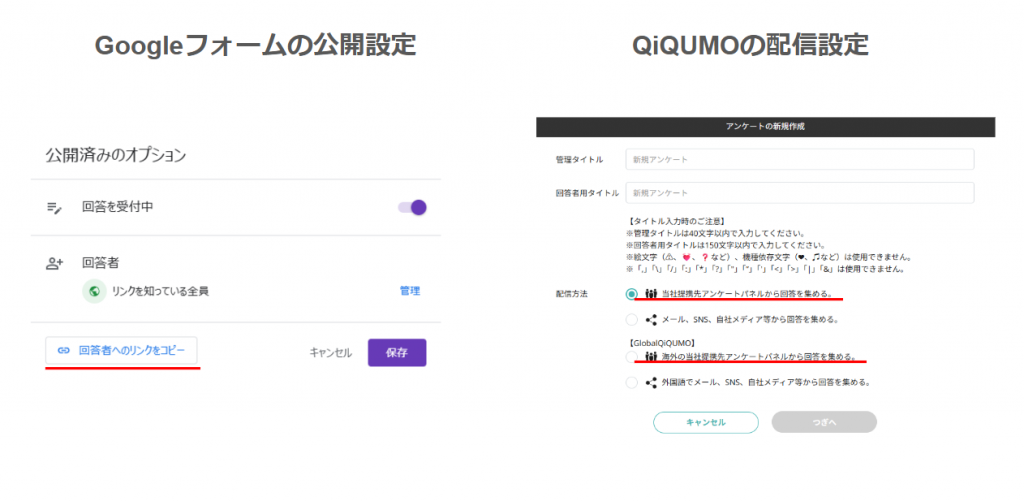Image resolution: width=1024 pixels, height=501 pixels.
Task: Select radio 海外の当社提携先アンケートパネルから回答を集める
Action: pyautogui.click(x=631, y=357)
